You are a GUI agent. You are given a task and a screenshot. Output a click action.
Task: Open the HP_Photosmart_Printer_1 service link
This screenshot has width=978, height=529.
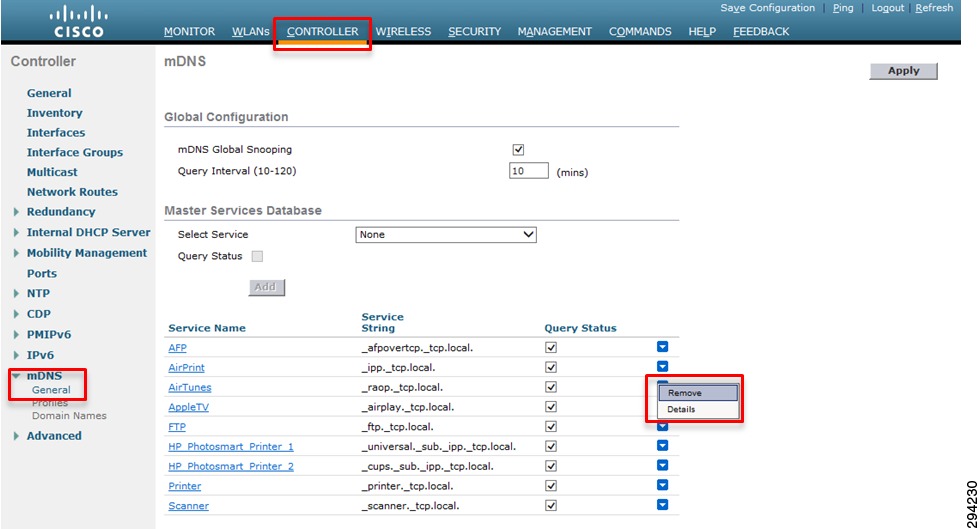point(231,447)
